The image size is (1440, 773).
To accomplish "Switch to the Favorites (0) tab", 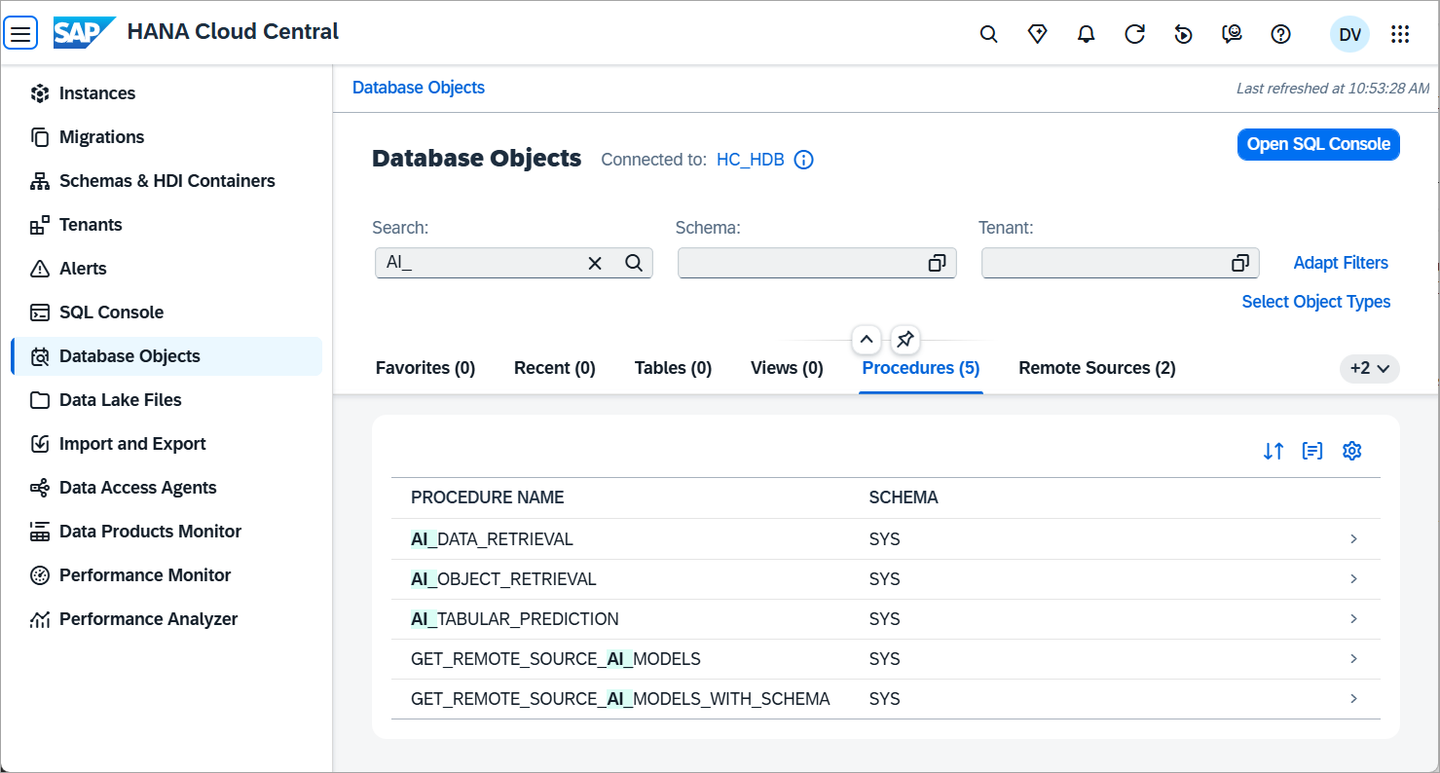I will pyautogui.click(x=425, y=368).
